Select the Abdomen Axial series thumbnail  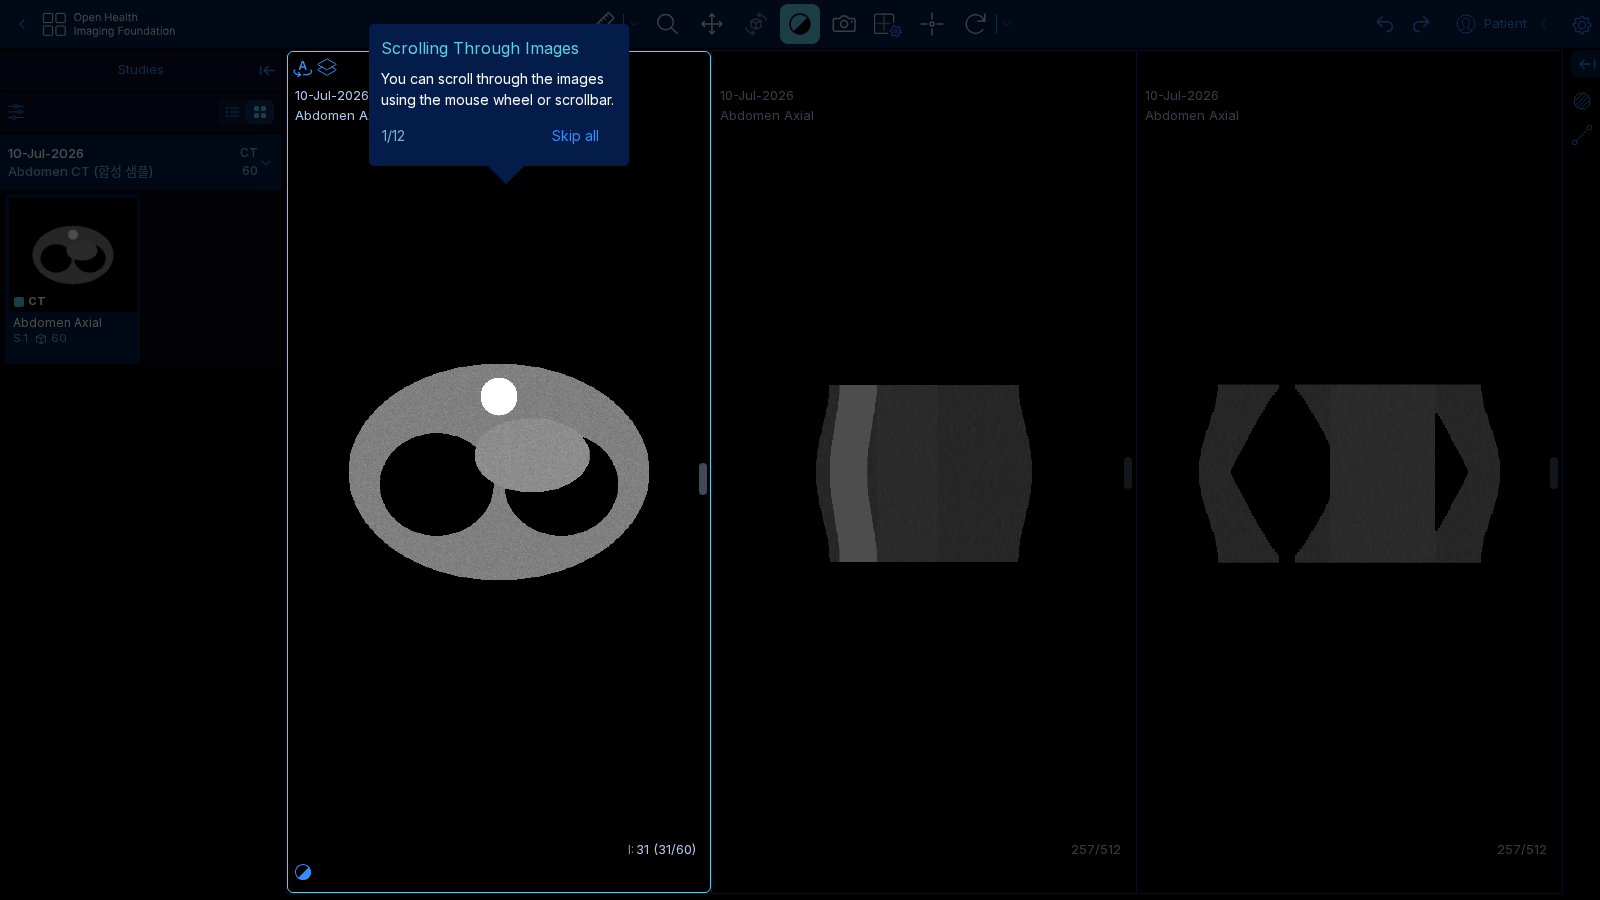point(72,254)
